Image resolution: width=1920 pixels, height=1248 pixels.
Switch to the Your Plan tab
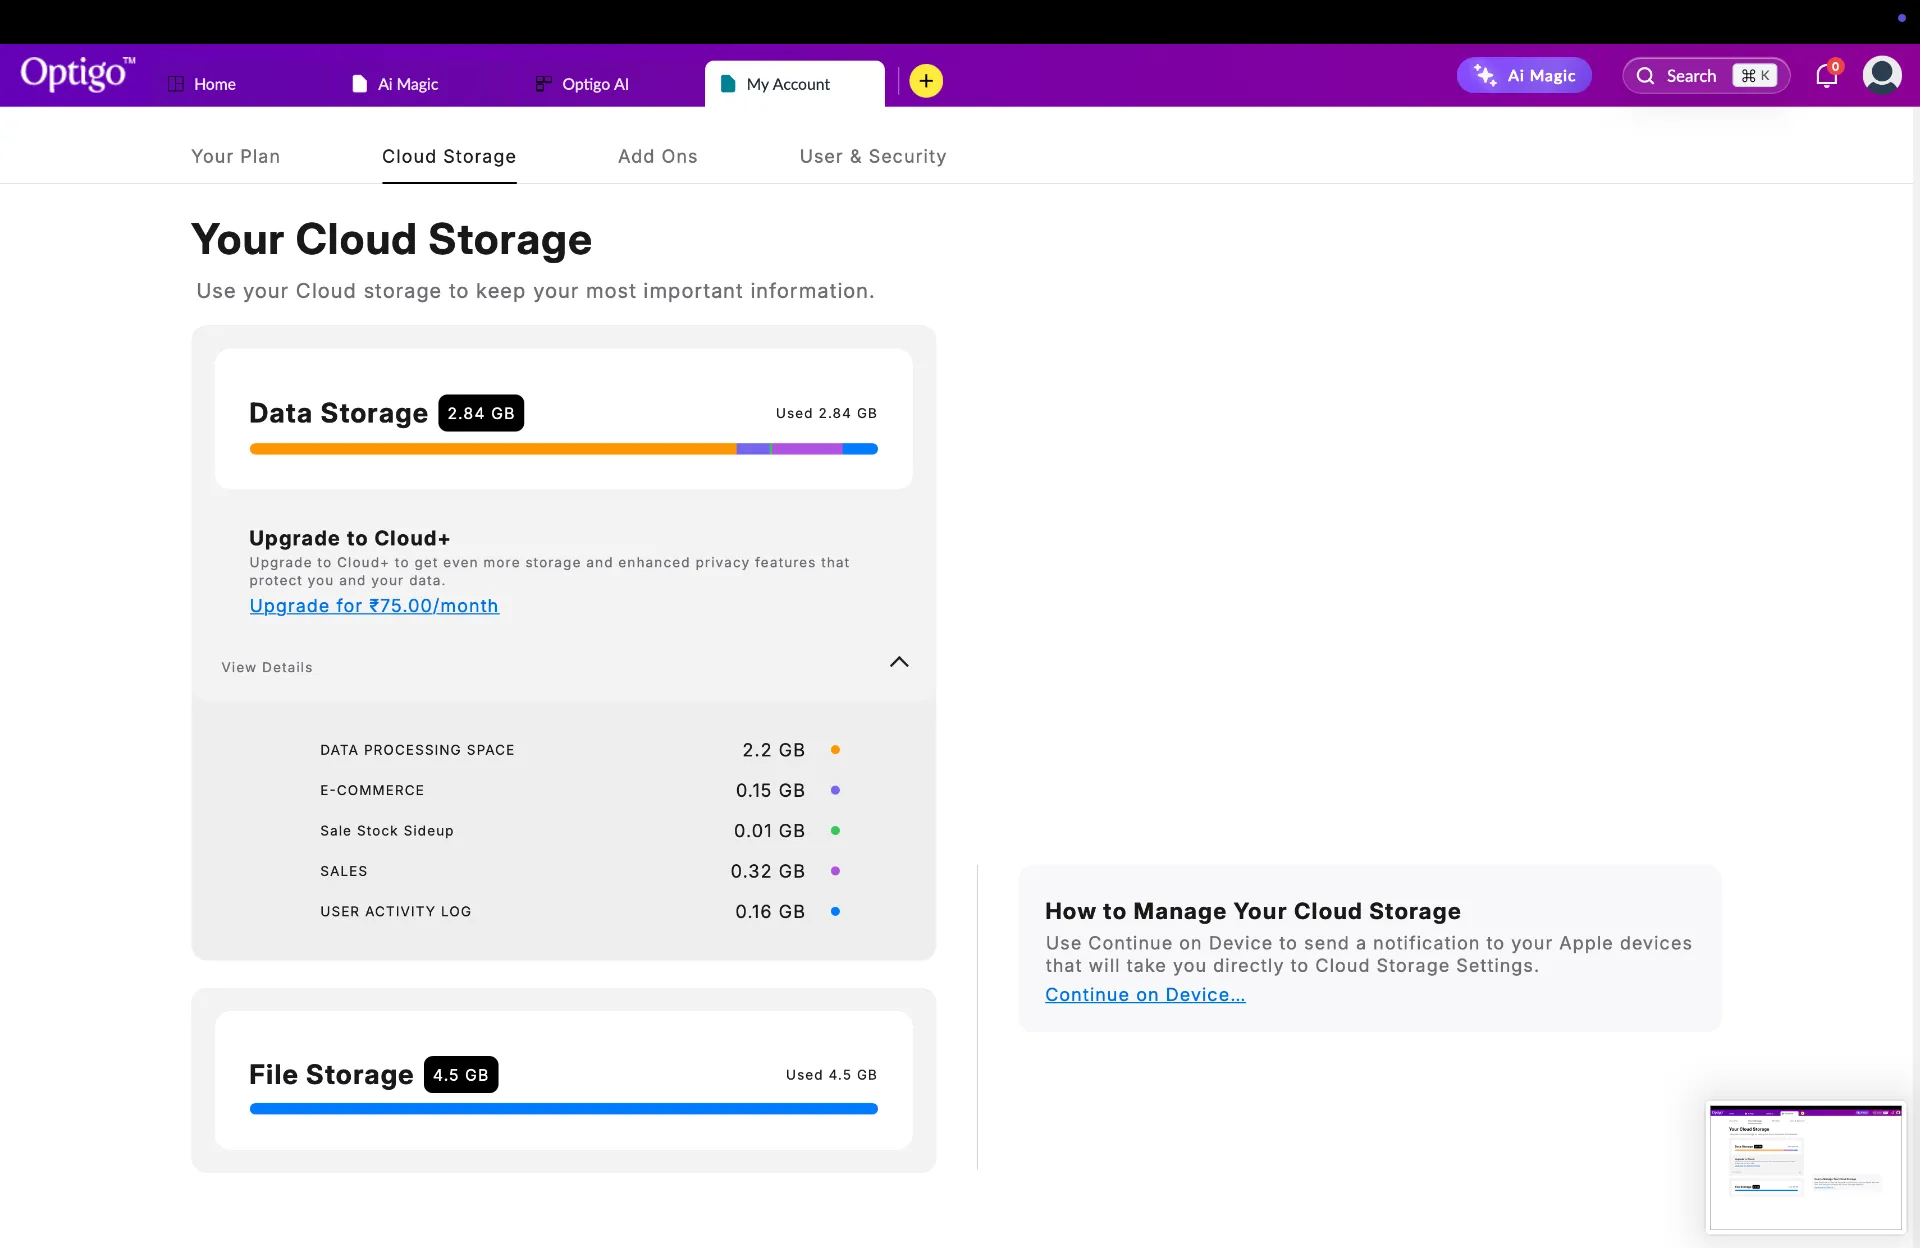point(236,156)
